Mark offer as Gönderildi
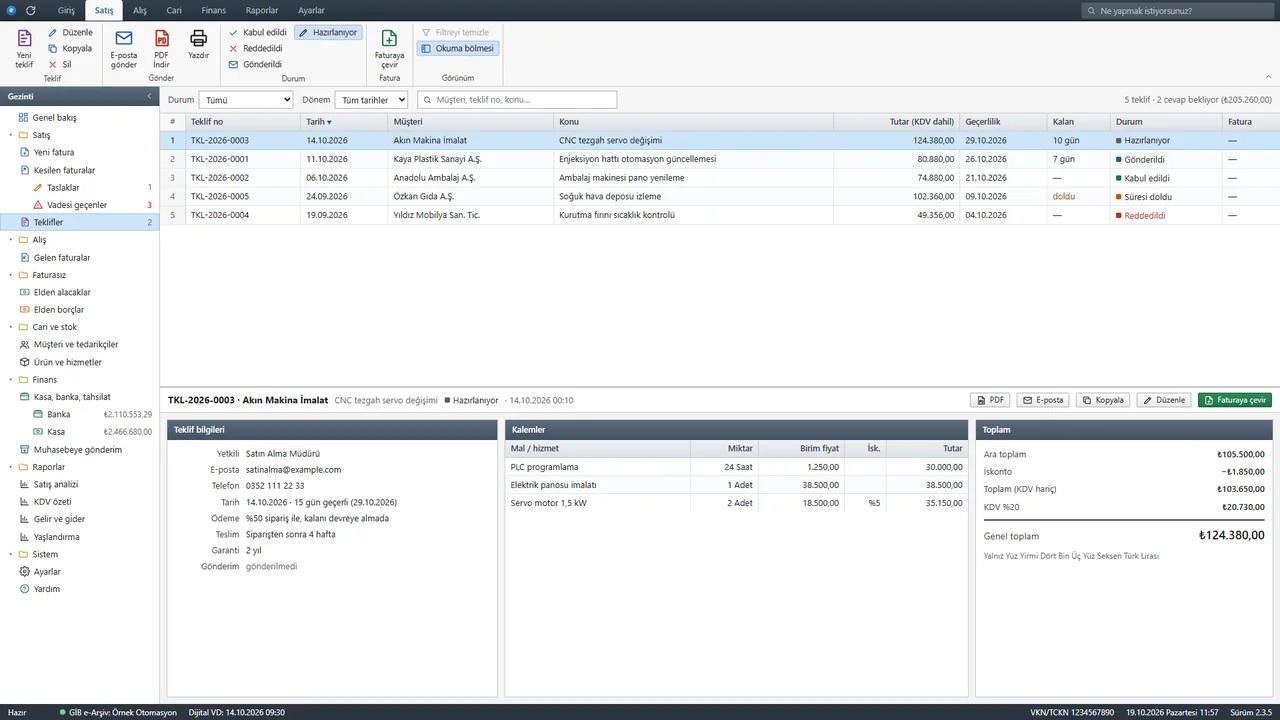 255,64
